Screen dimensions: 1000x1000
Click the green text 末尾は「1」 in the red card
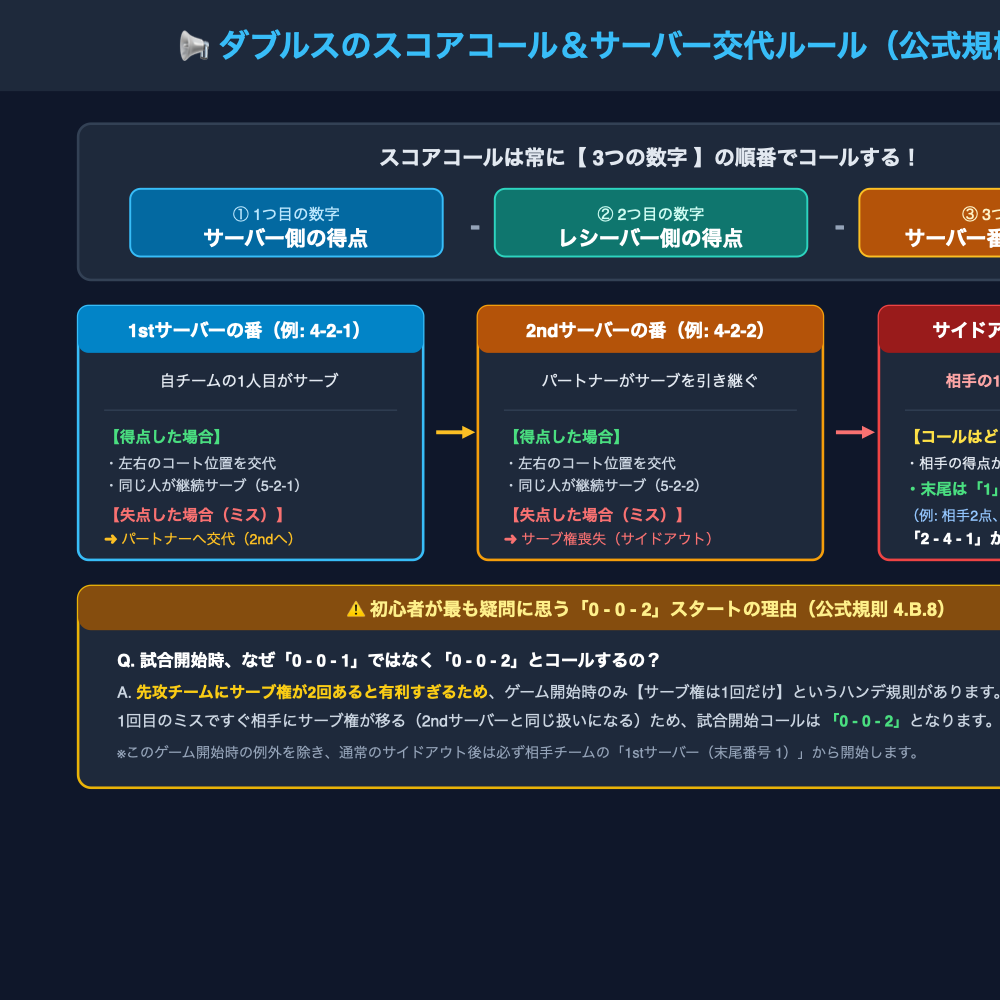[x=953, y=489]
